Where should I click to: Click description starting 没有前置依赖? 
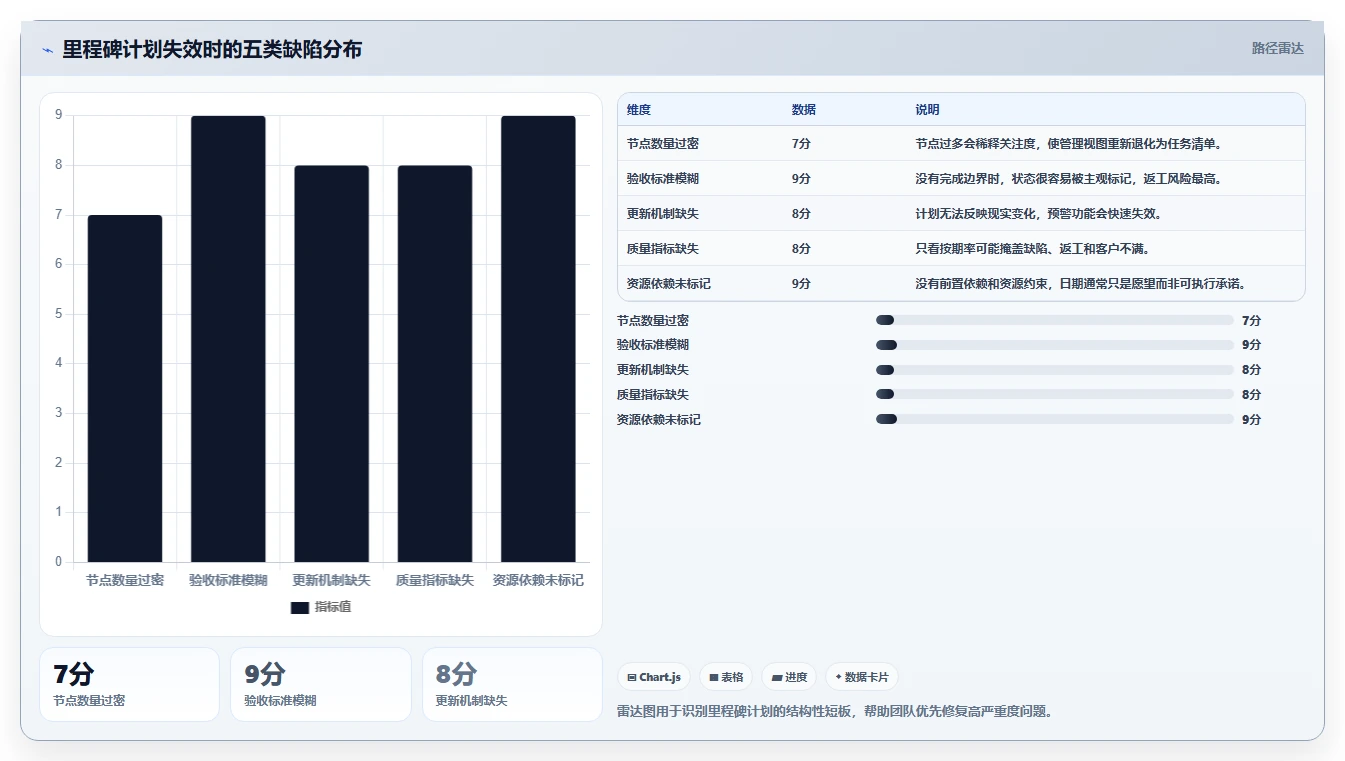pos(1080,284)
